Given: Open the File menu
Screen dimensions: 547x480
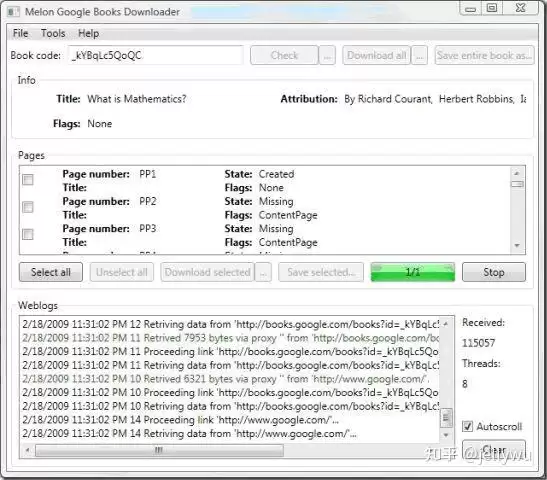Looking at the screenshot, I should [x=21, y=33].
